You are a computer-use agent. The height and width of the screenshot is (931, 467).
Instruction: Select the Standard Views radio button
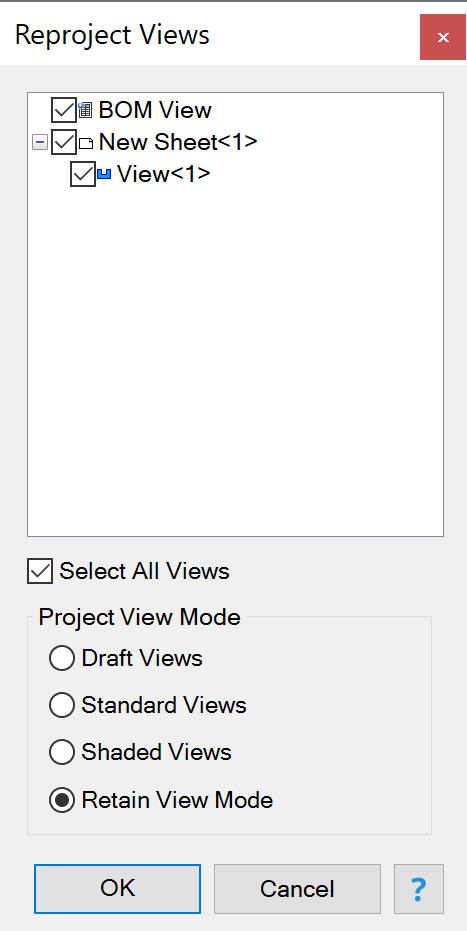(62, 705)
